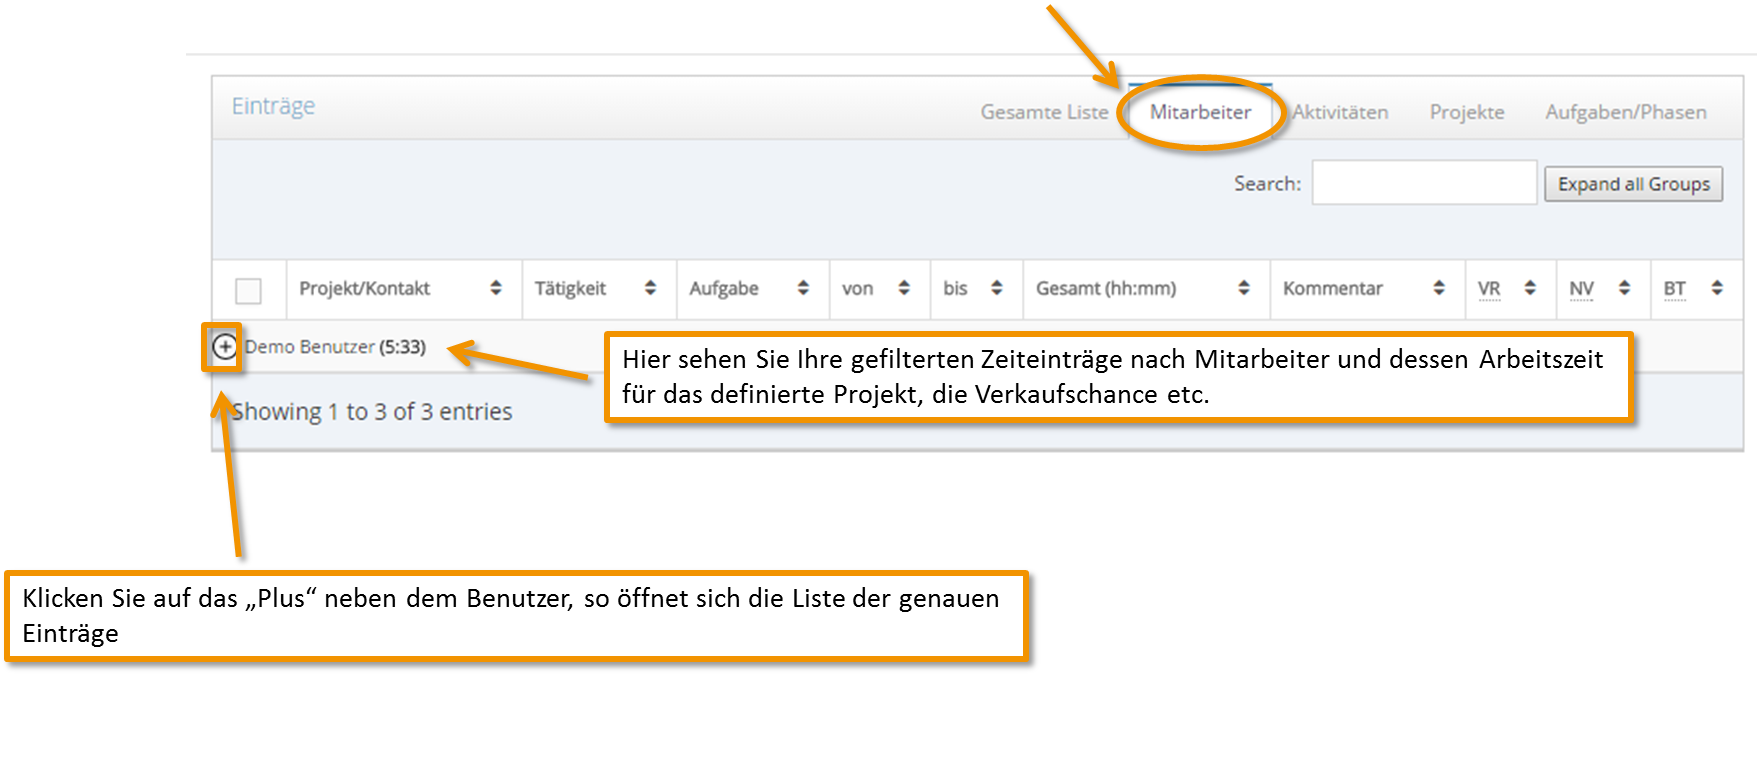Viewport: 1757px width, 762px height.
Task: Sort by Aufgabe column arrows
Action: point(803,288)
